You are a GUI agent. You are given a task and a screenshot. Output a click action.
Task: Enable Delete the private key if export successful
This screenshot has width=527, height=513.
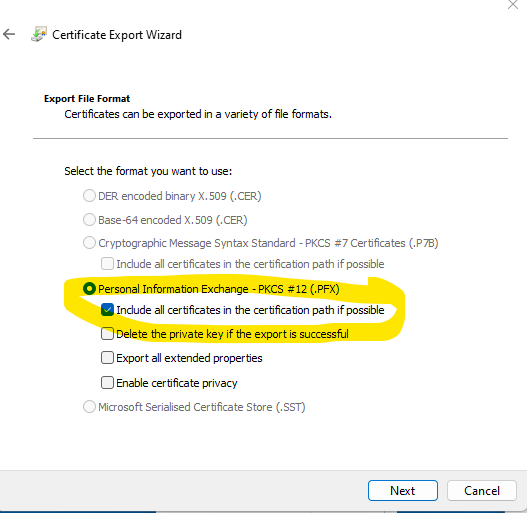click(107, 334)
